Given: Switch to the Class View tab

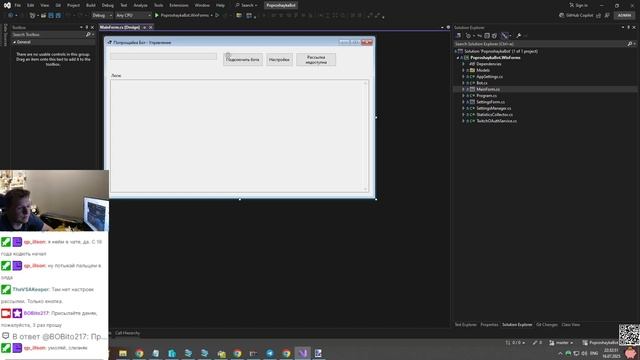Looking at the screenshot, I should [571, 325].
